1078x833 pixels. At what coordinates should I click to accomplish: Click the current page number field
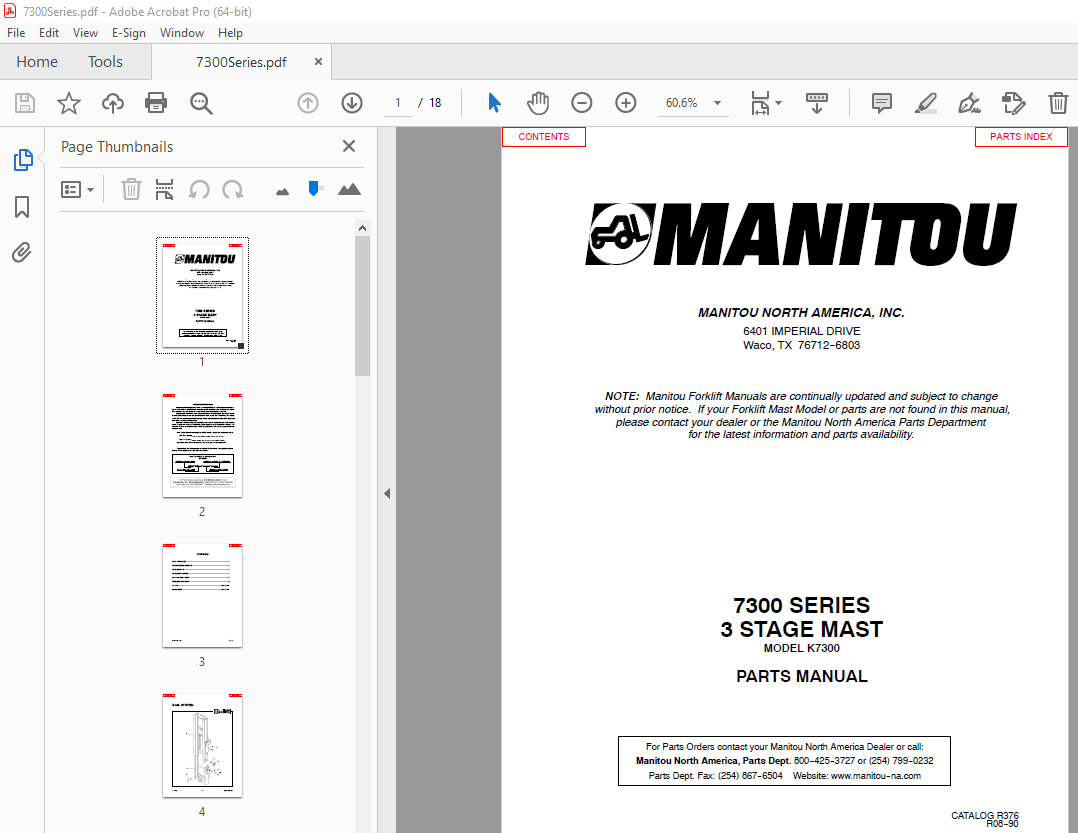(x=397, y=103)
